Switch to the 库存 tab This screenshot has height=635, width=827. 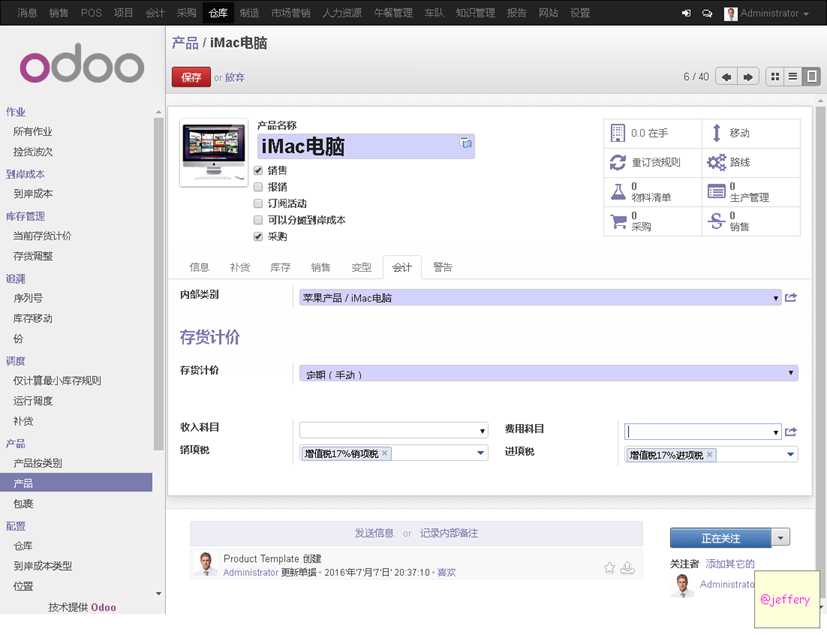click(x=280, y=267)
